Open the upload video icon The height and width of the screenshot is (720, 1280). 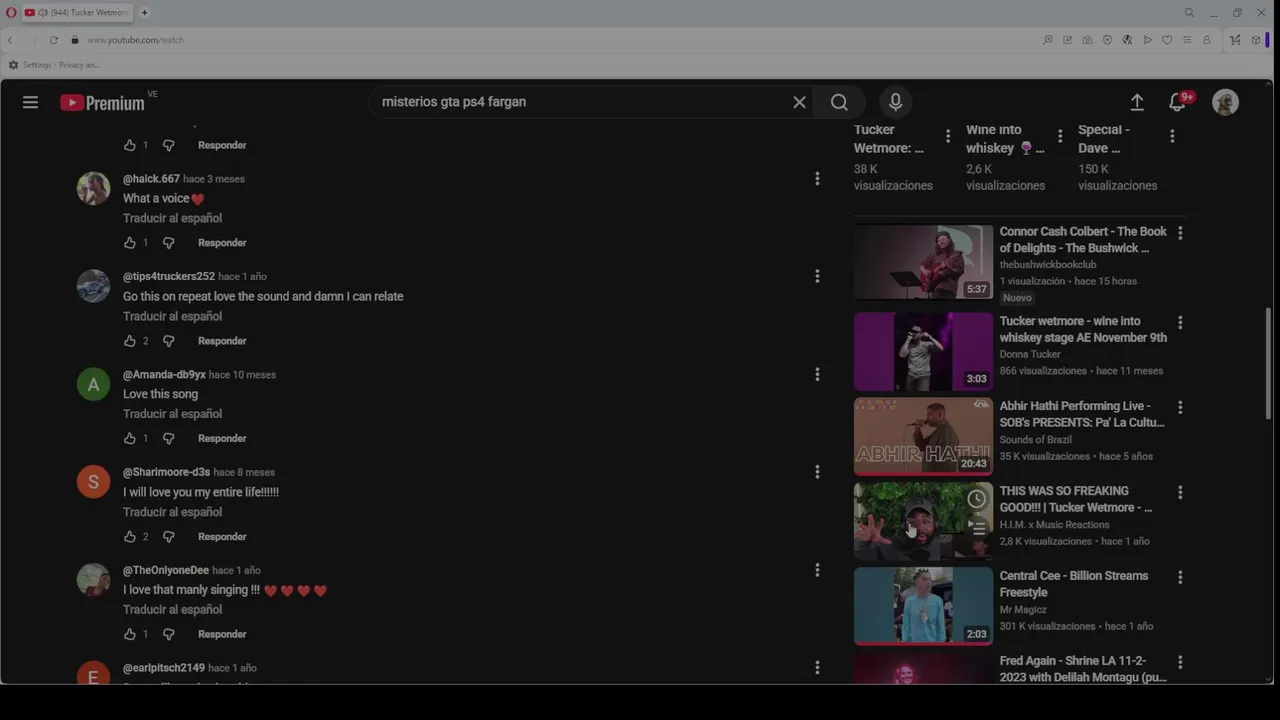click(1137, 102)
